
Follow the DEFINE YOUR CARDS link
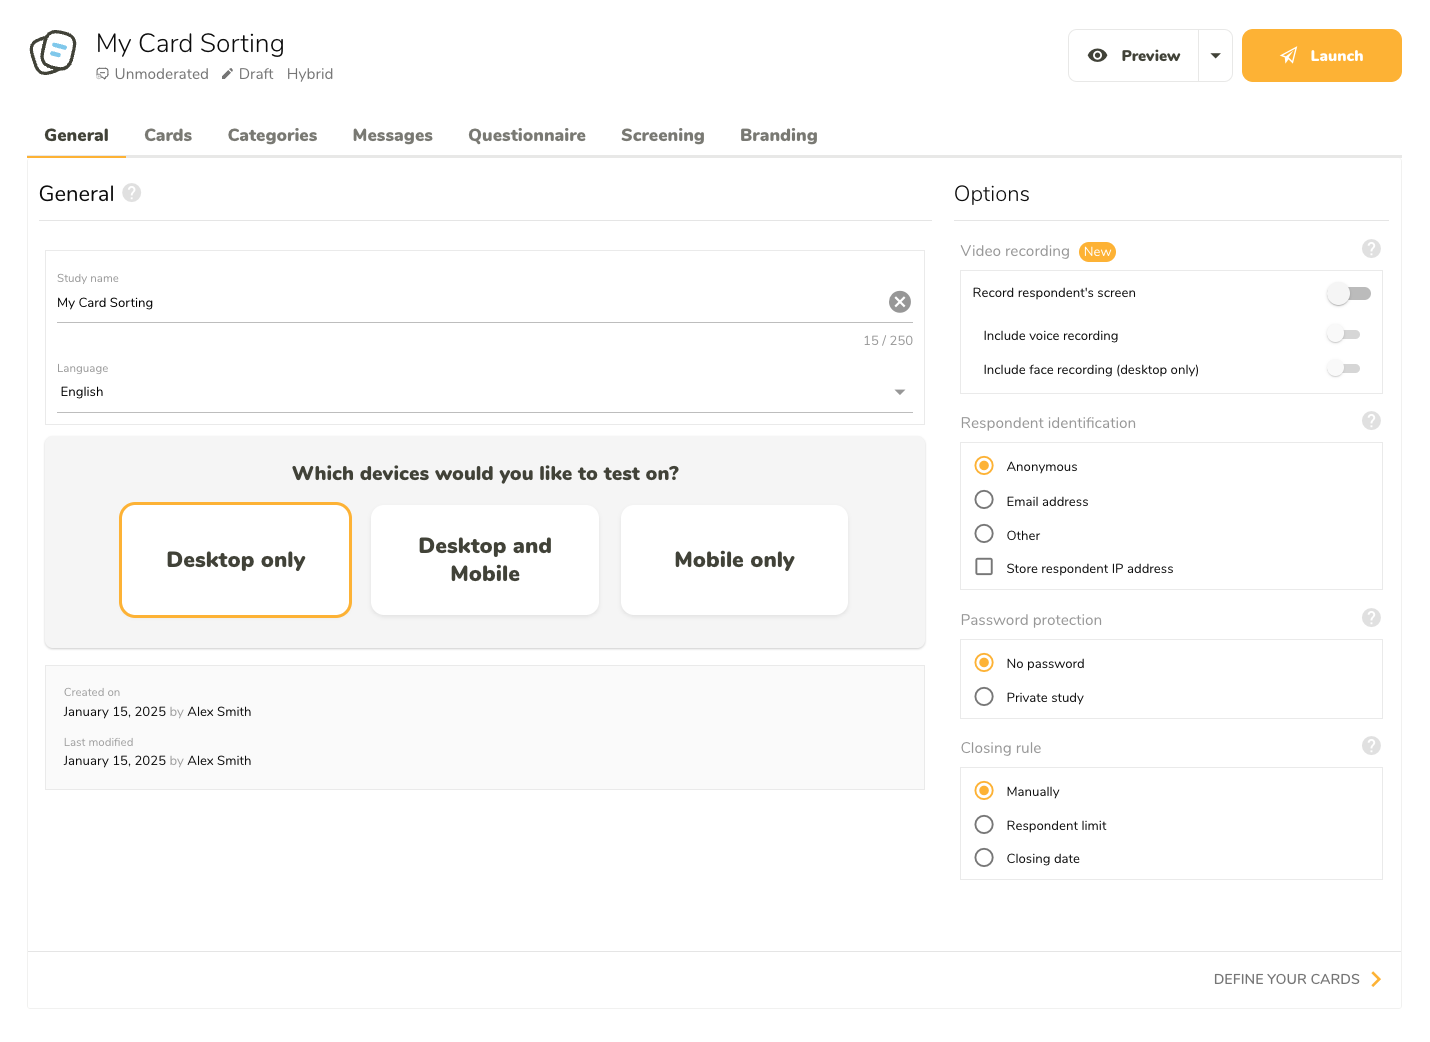[1287, 979]
